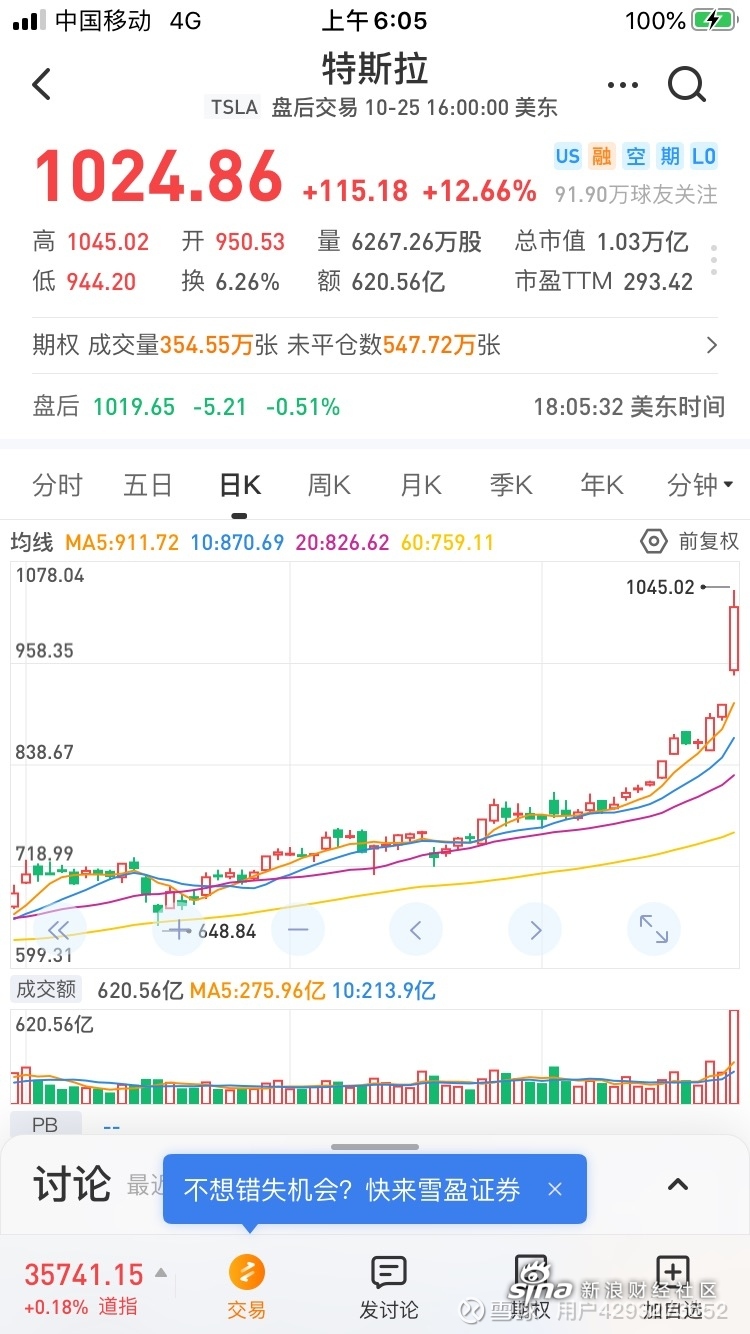Tap the orange 交易 trade icon
Screen dimensions: 750x1334
point(247,1272)
